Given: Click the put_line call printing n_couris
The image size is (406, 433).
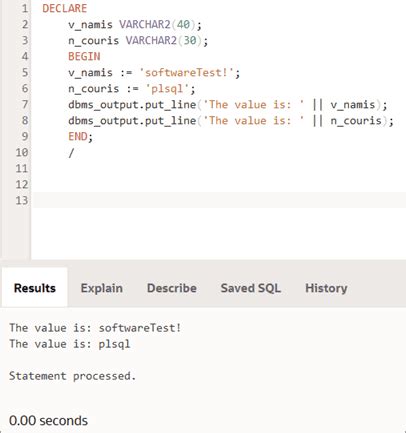Looking at the screenshot, I should (231, 120).
